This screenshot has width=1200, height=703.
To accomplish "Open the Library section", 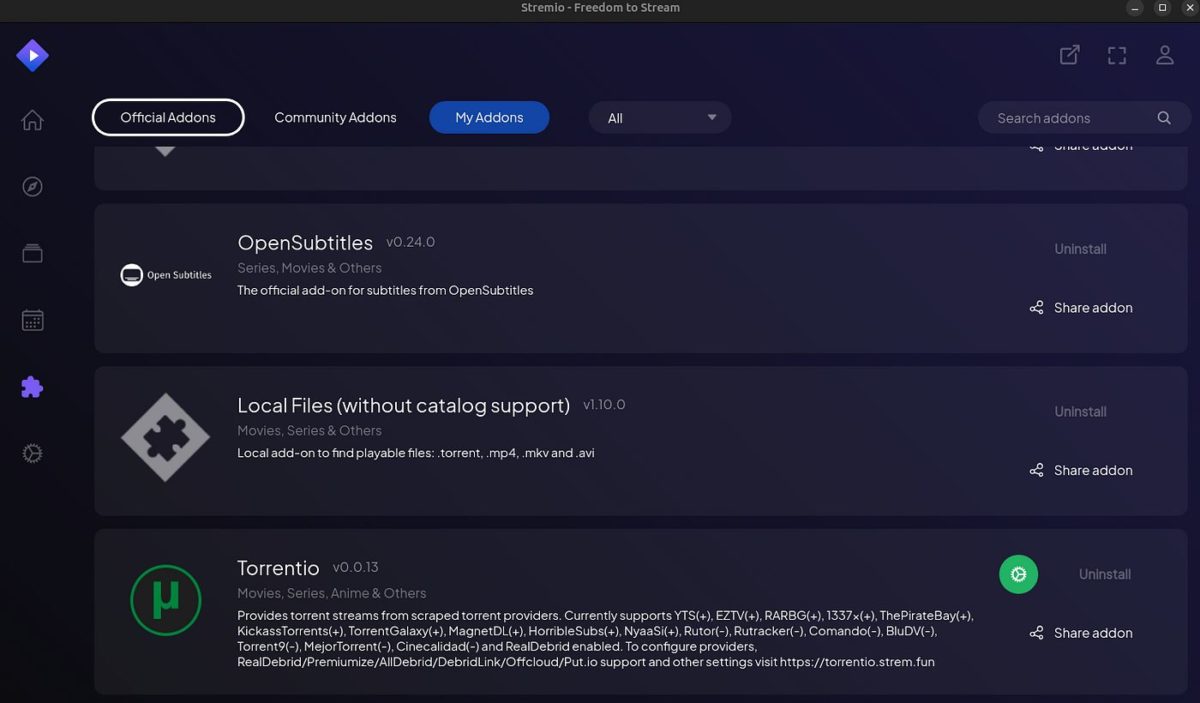I will 32,253.
